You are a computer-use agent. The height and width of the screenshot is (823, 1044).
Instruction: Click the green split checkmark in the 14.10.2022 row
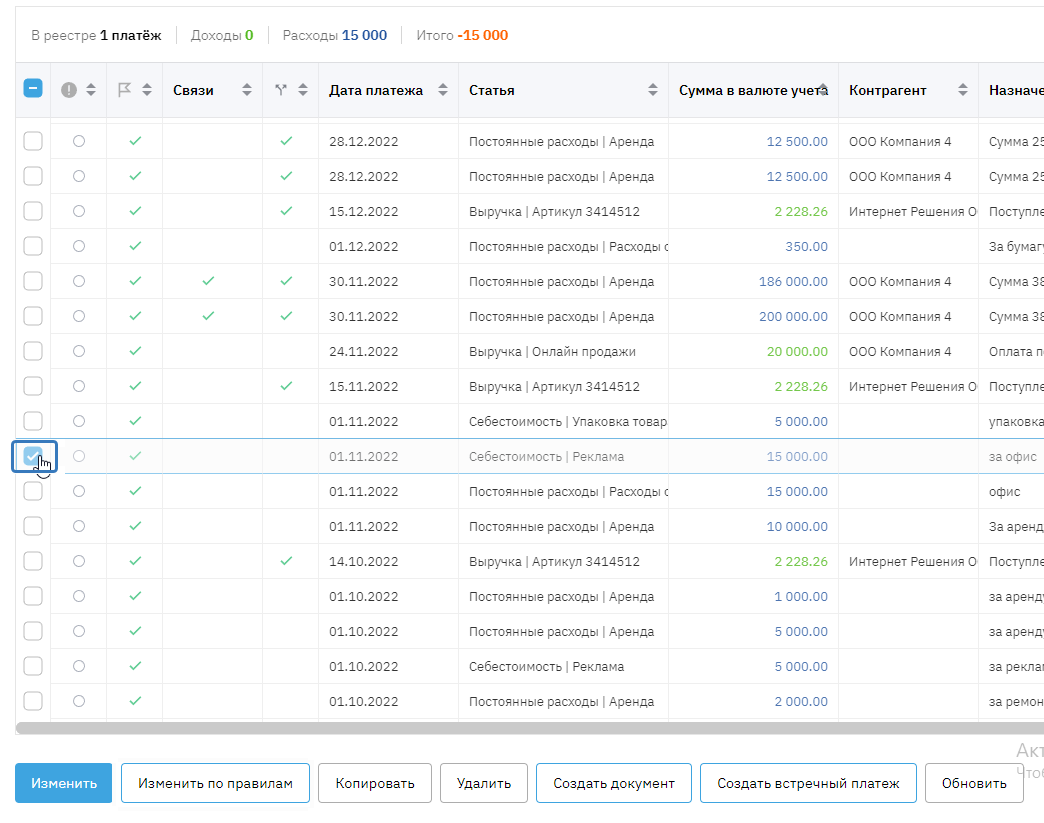[286, 561]
